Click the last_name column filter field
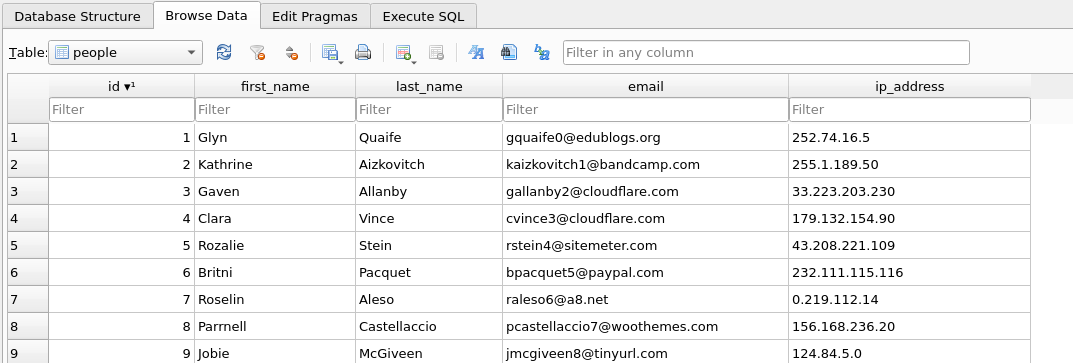1073x363 pixels. pyautogui.click(x=429, y=110)
